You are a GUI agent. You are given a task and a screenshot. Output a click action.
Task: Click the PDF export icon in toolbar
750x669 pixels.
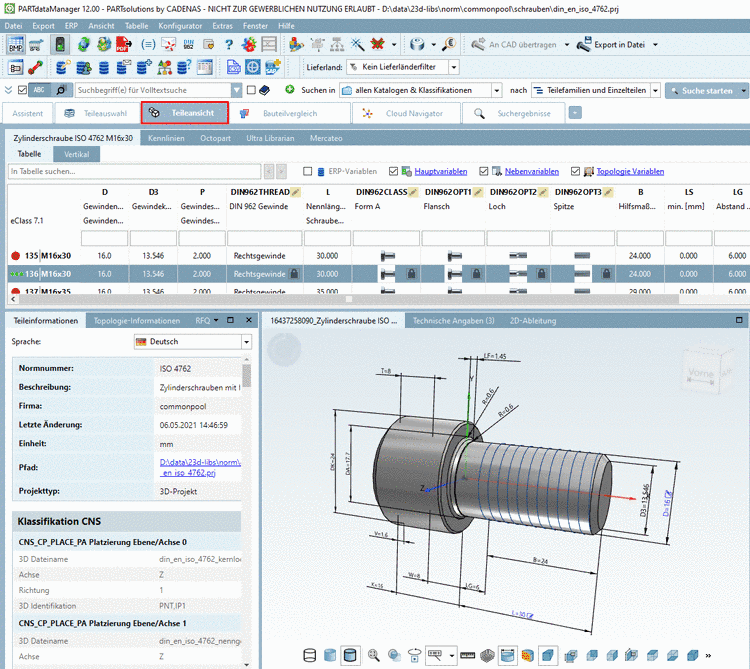point(122,45)
